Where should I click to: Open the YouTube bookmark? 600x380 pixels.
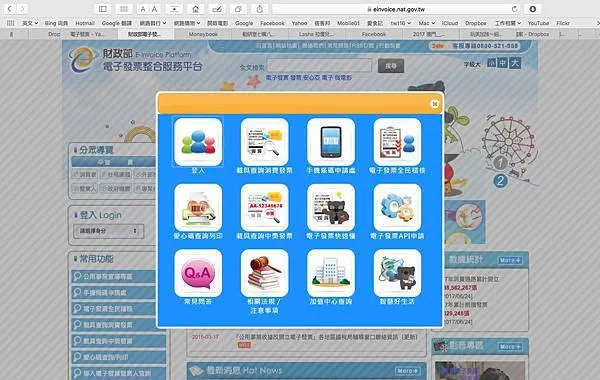click(x=538, y=23)
